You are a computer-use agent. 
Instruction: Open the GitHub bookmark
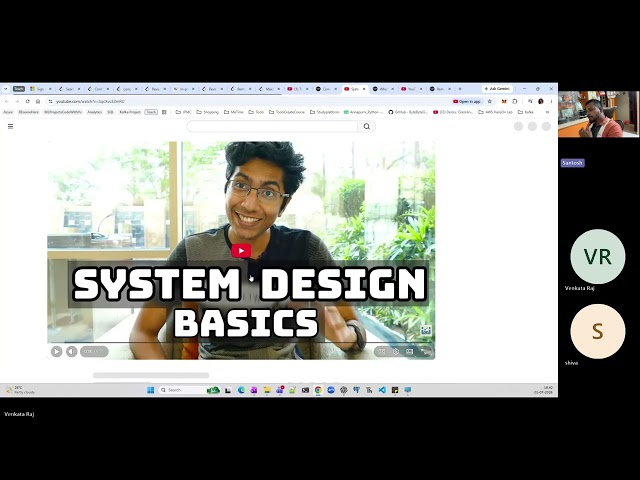point(408,112)
